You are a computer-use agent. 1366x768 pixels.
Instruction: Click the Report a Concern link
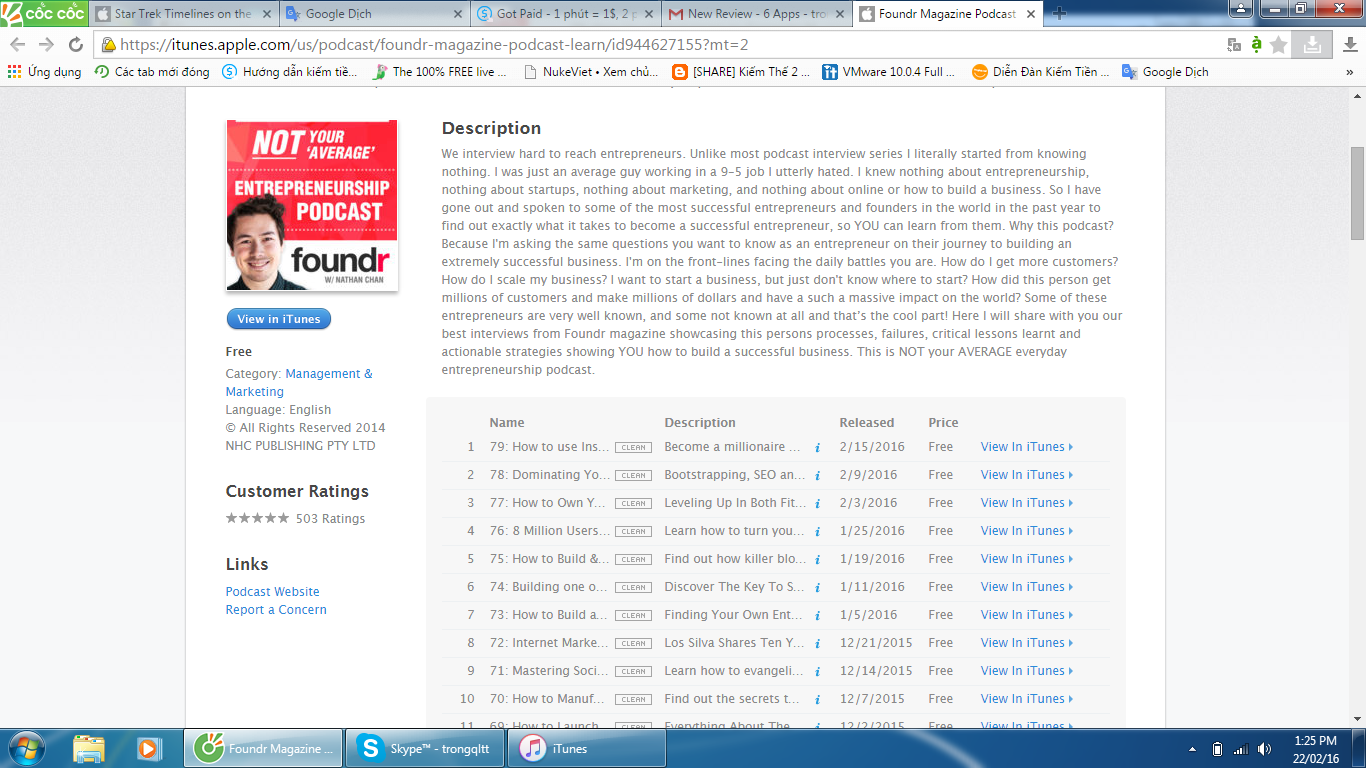276,610
